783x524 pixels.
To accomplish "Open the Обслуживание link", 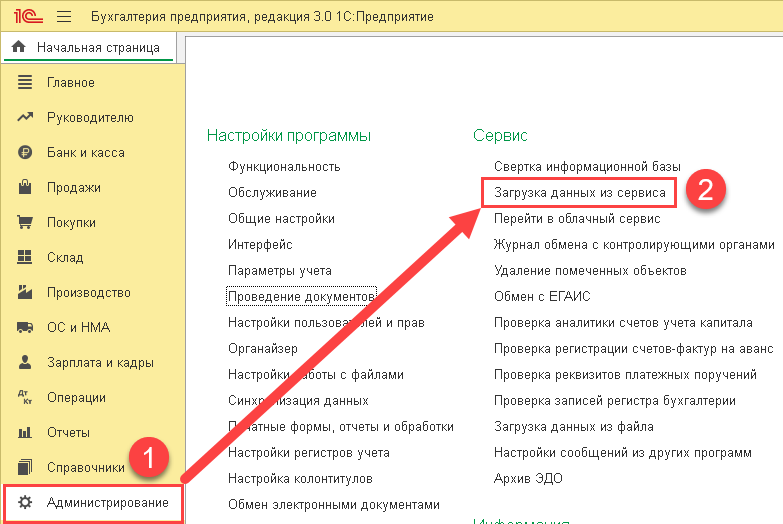I will point(272,192).
